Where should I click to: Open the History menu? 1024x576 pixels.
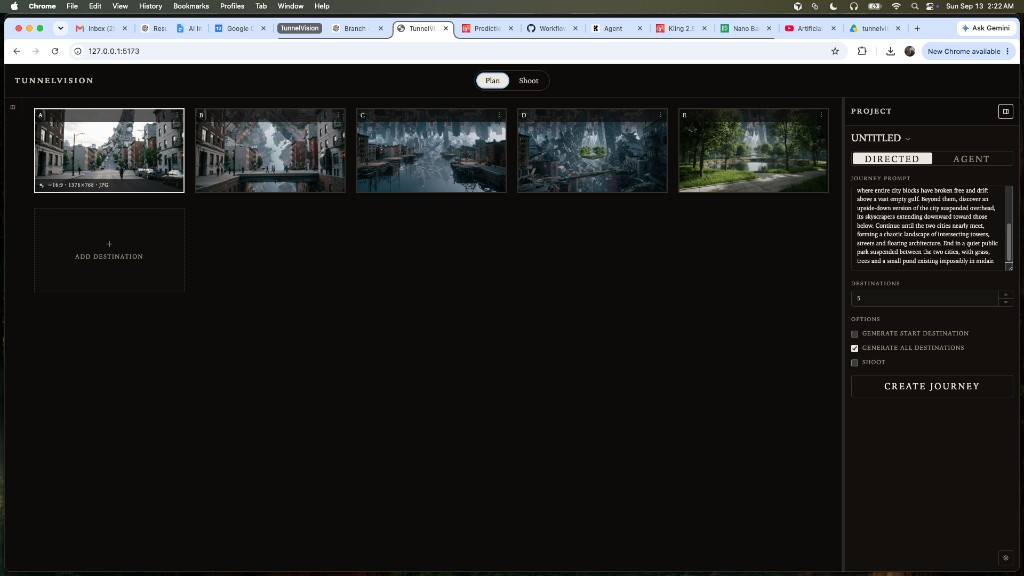pyautogui.click(x=150, y=6)
